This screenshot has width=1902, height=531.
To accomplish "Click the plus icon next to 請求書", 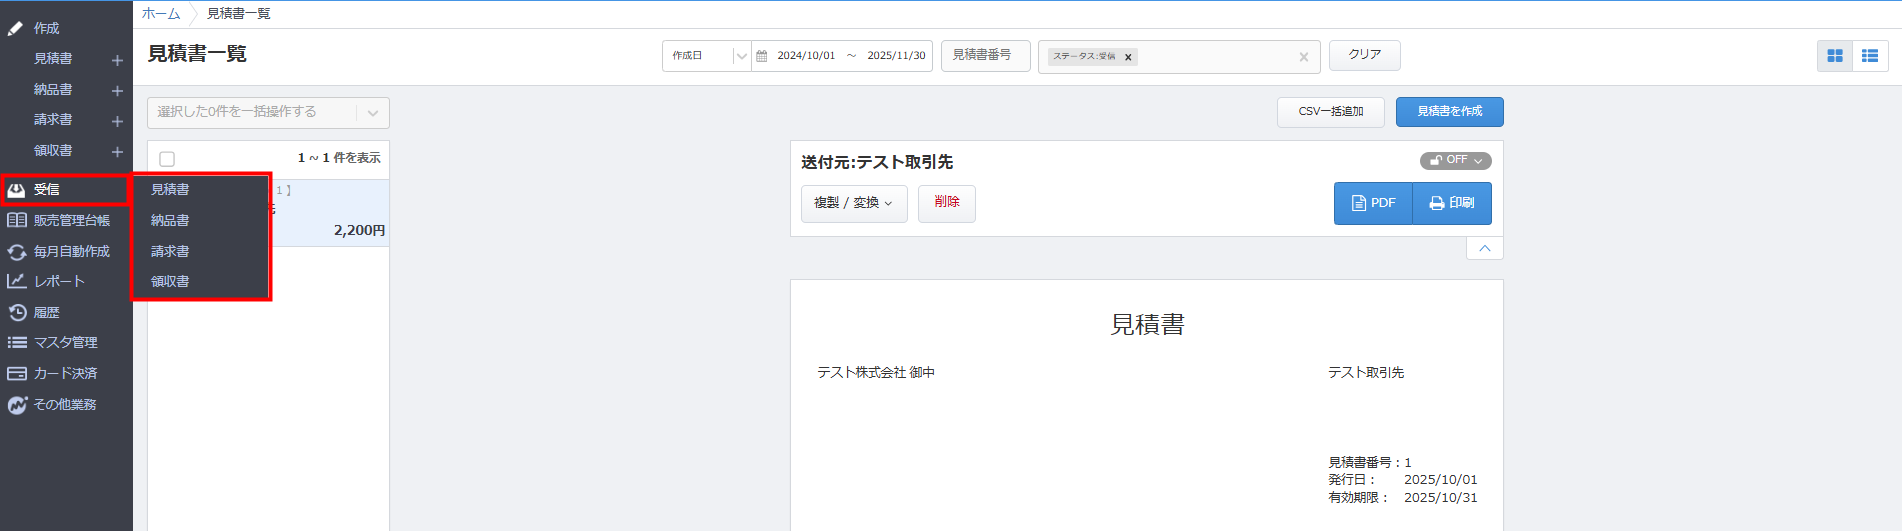I will click(117, 121).
